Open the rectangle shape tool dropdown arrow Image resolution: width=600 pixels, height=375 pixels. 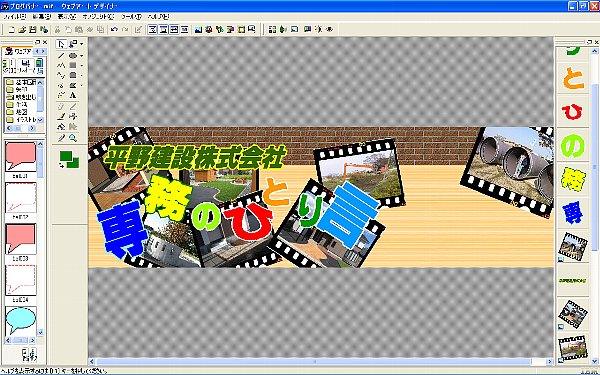pyautogui.click(x=82, y=66)
